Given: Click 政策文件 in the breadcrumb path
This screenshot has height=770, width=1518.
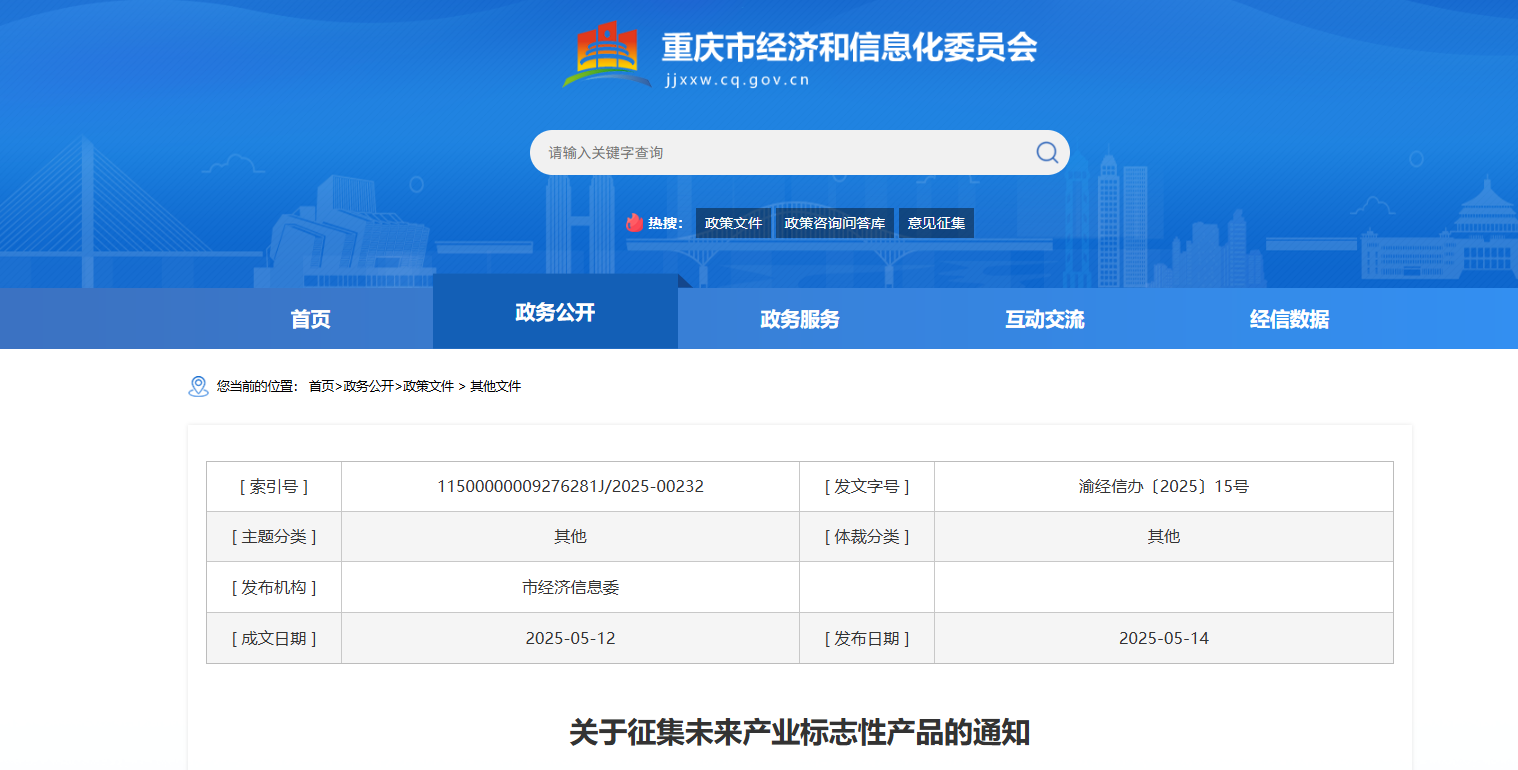Looking at the screenshot, I should point(428,386).
